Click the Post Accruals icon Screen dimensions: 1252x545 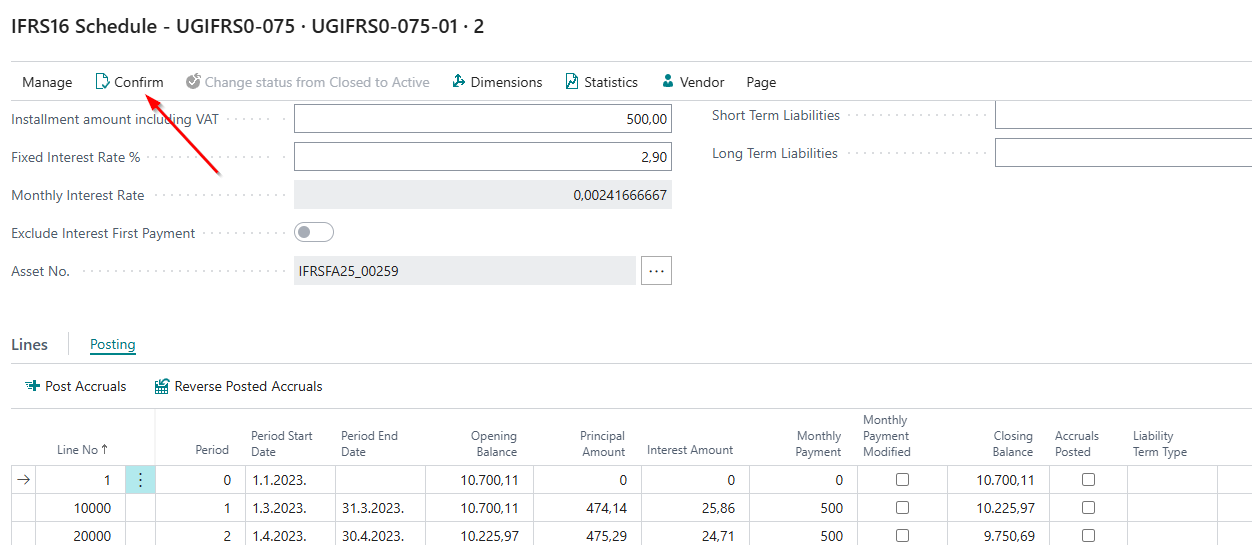click(x=32, y=386)
